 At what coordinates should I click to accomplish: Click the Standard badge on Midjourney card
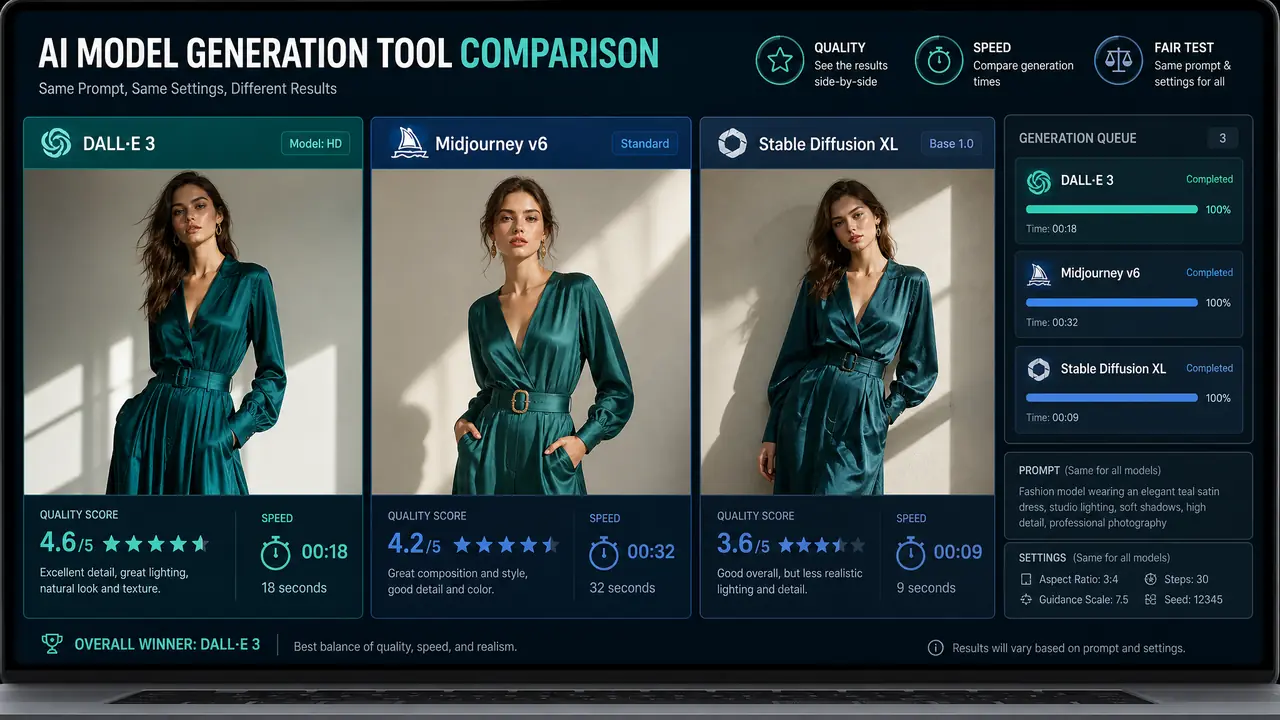pyautogui.click(x=645, y=143)
